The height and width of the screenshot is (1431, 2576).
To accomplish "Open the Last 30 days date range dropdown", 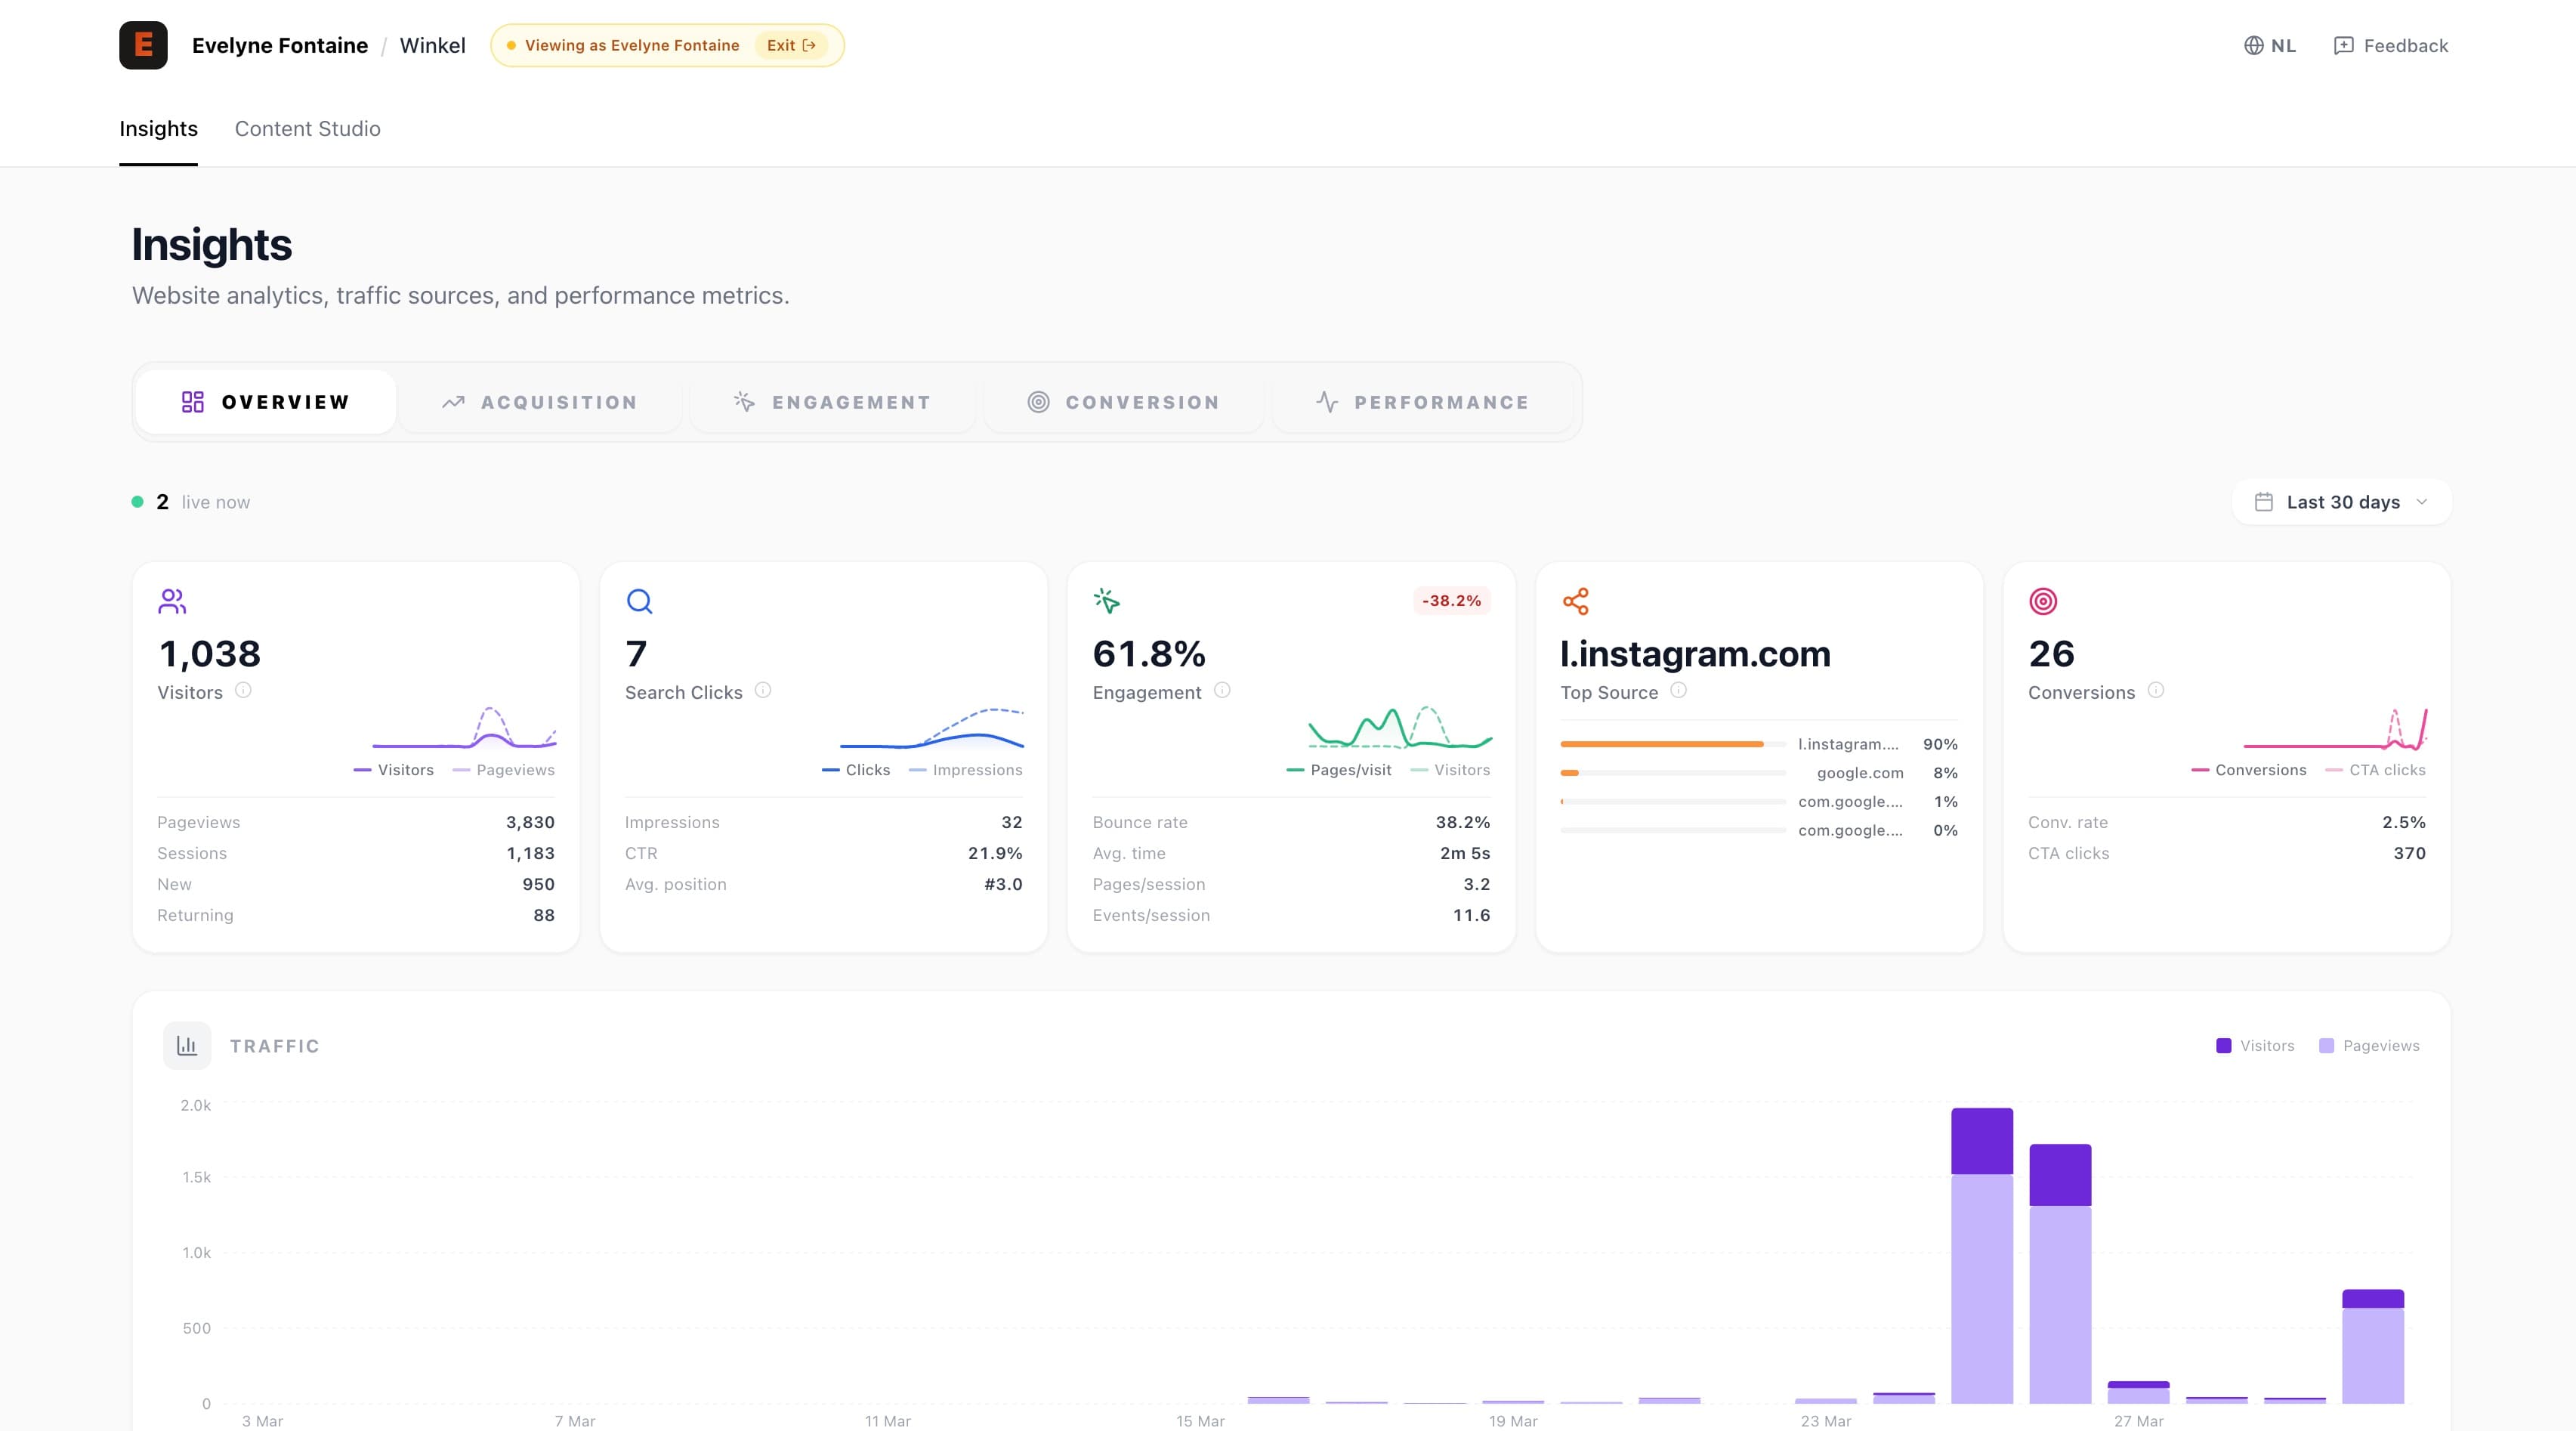I will tap(2340, 501).
